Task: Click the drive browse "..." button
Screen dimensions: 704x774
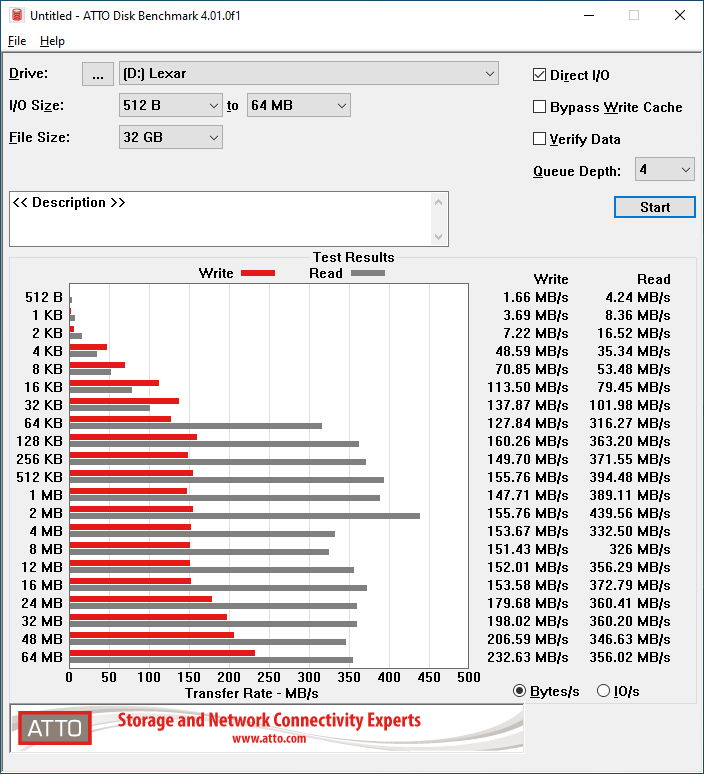Action: [98, 74]
